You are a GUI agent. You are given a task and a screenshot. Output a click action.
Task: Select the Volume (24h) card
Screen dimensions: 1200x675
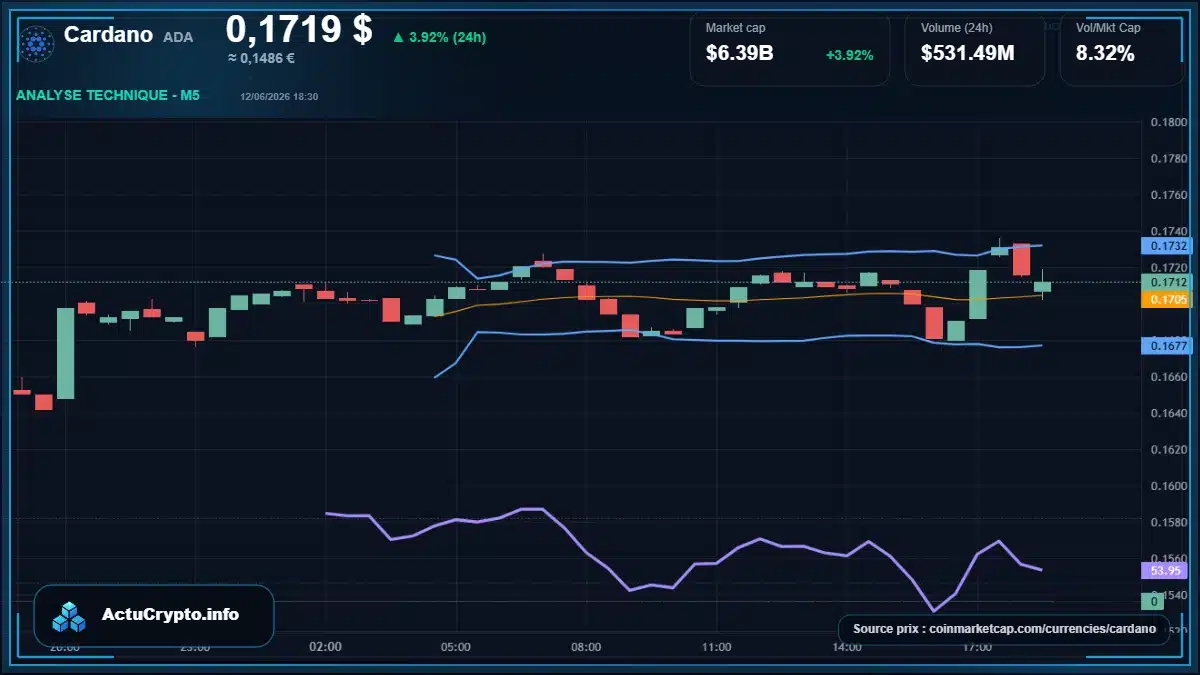[975, 48]
